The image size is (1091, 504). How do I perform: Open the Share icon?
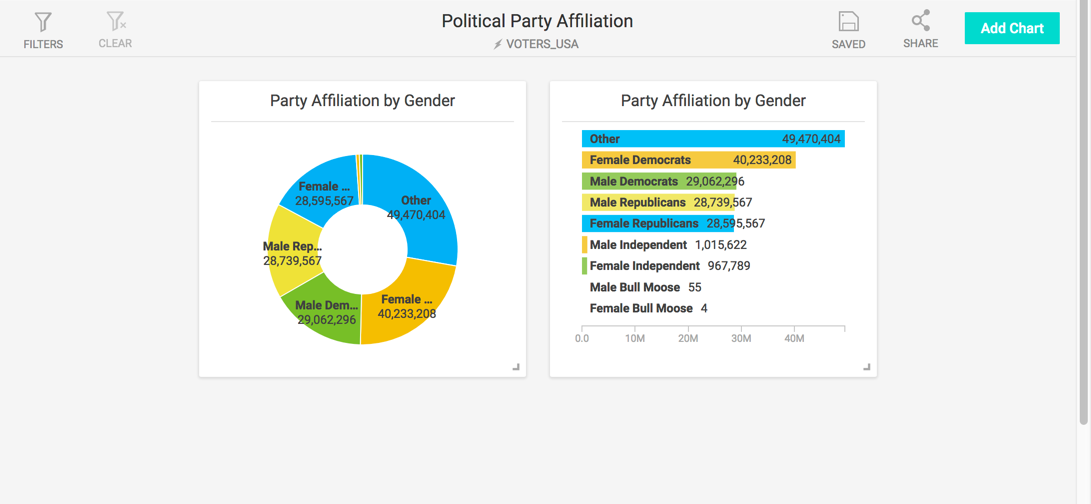point(920,21)
